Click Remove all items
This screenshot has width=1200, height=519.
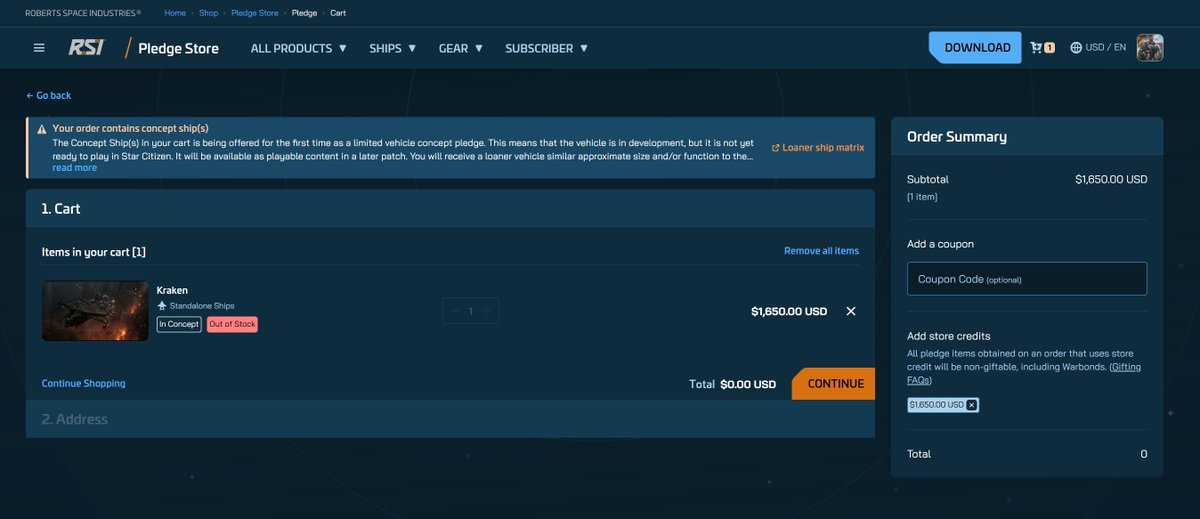pos(821,251)
